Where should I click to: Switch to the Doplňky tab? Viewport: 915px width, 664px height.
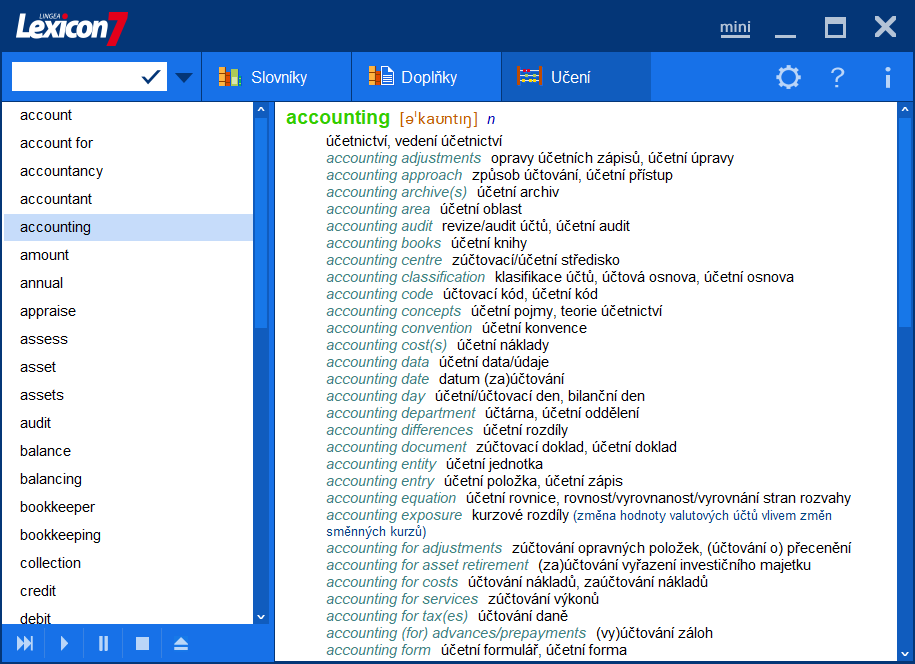pos(414,77)
